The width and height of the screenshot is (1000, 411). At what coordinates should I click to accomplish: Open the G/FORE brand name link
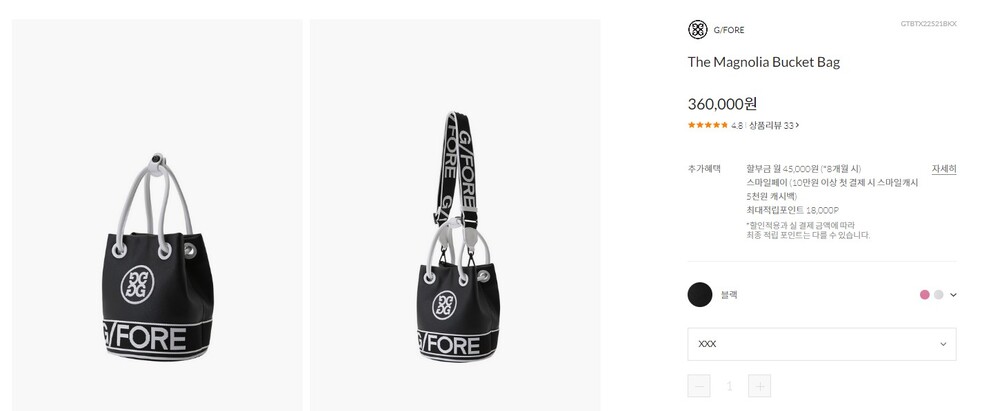(x=729, y=30)
